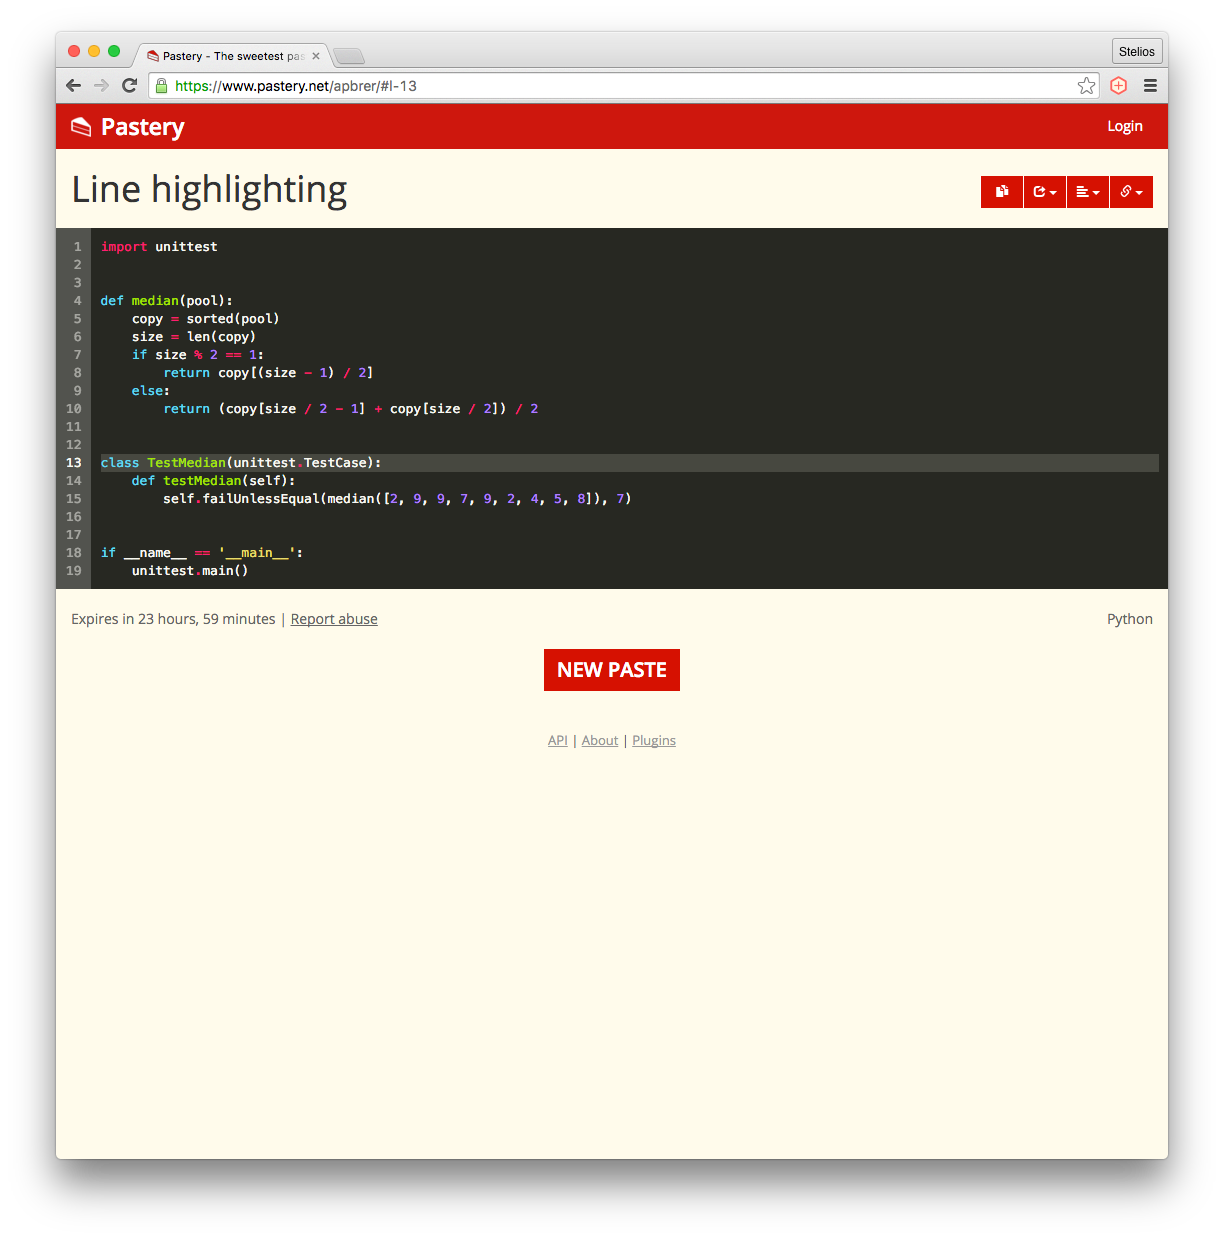
Task: Click the 'Expires in 23 hours, 59 minutes' text
Action: coord(173,619)
